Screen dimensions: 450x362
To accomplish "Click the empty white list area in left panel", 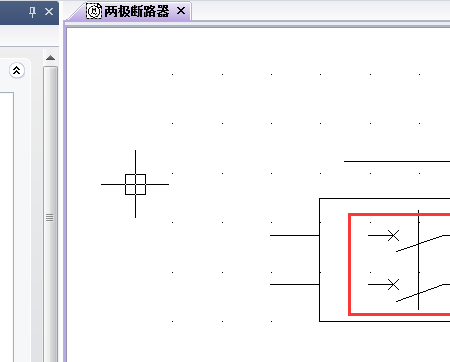I will pyautogui.click(x=7, y=227).
